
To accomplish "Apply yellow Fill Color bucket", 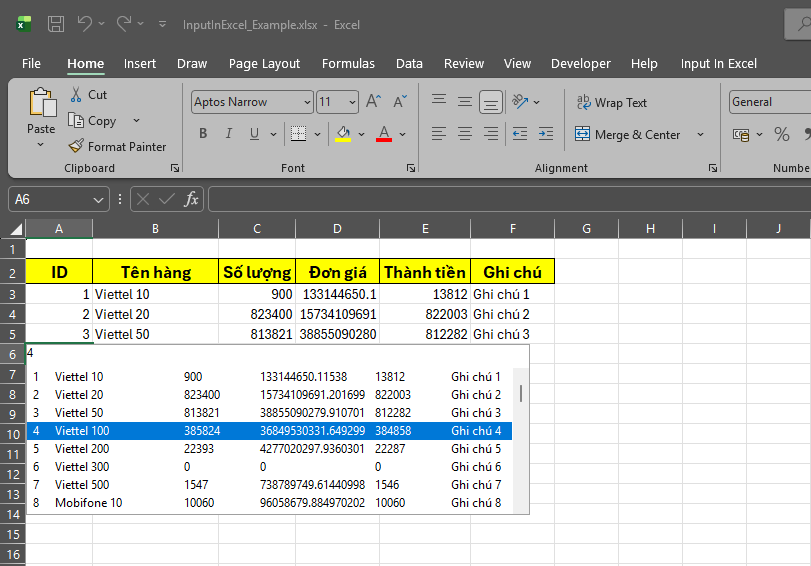I will pyautogui.click(x=343, y=133).
